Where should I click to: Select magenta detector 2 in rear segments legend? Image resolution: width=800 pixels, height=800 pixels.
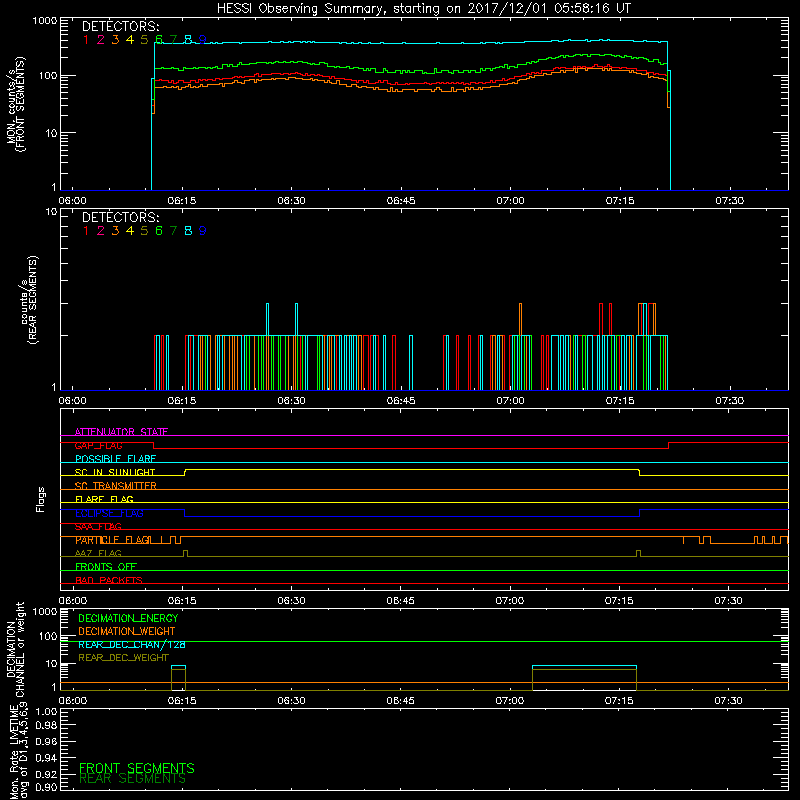(101, 231)
